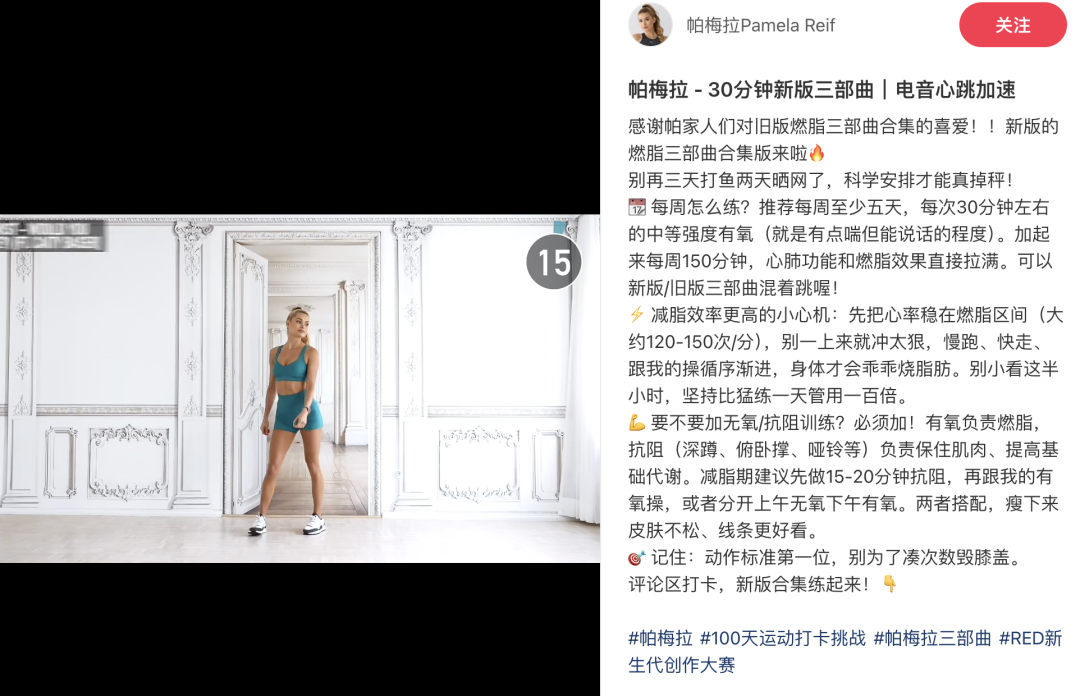Click the post title 帕梅拉 - 30分钟新版三部曲
The image size is (1080, 696).
click(x=751, y=90)
